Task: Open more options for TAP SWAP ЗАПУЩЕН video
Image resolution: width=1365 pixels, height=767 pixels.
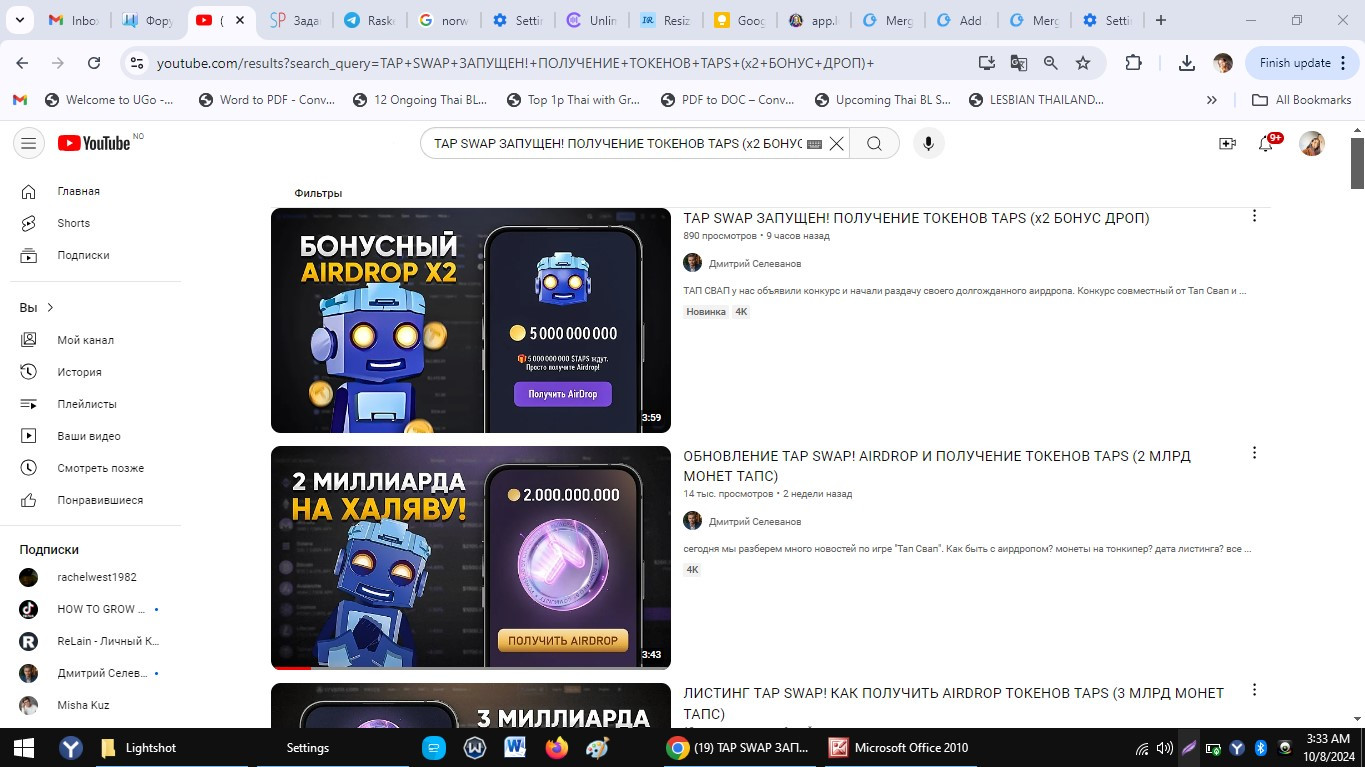Action: point(1254,216)
